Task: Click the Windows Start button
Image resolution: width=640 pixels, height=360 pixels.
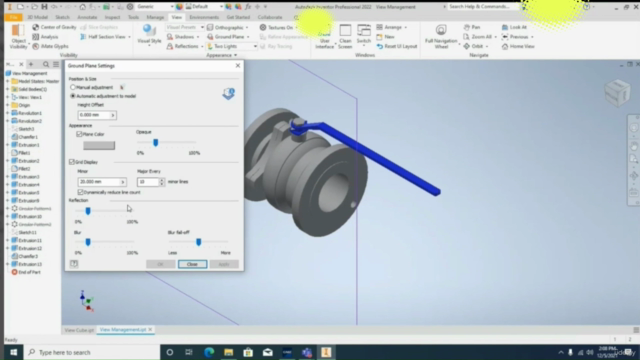Action: pyautogui.click(x=13, y=352)
